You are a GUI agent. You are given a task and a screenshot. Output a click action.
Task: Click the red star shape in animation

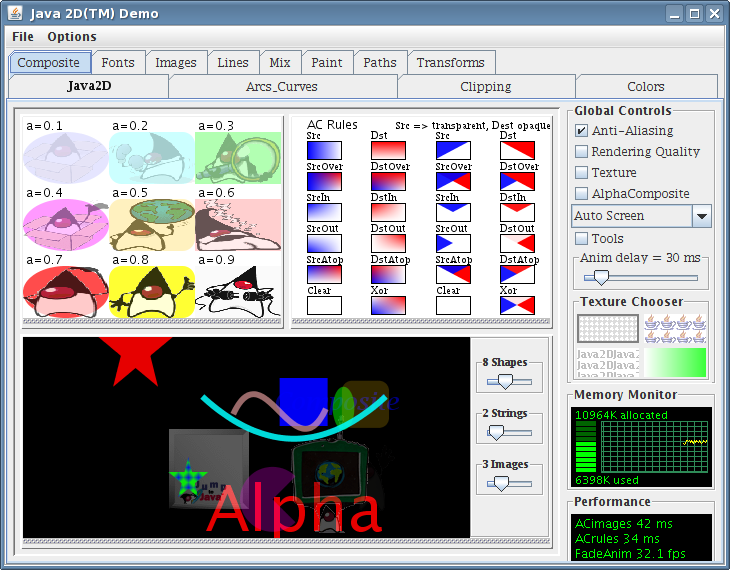(x=129, y=357)
